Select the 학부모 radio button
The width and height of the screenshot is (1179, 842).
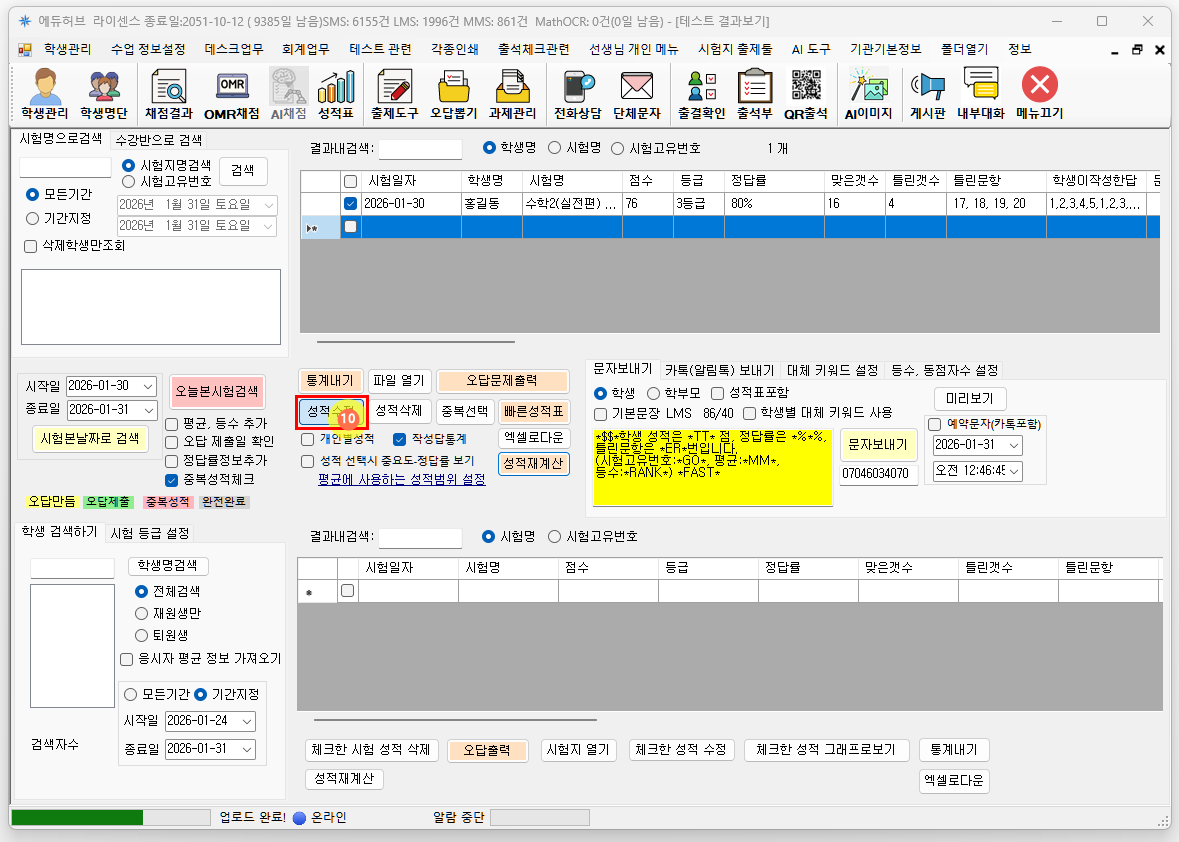click(x=654, y=393)
